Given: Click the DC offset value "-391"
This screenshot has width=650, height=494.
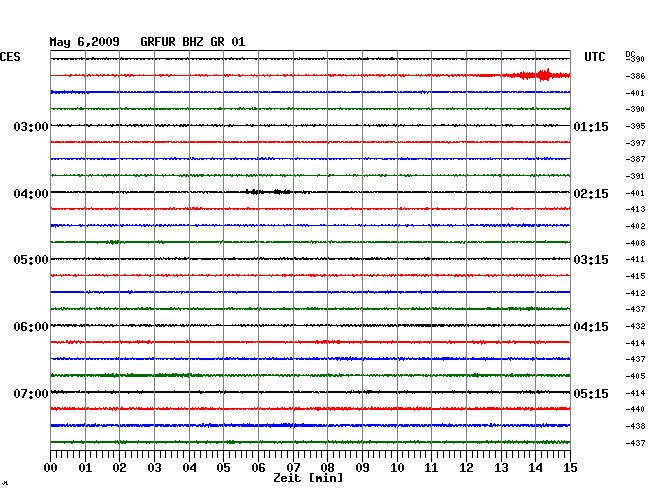Looking at the screenshot, I should click(x=635, y=176).
